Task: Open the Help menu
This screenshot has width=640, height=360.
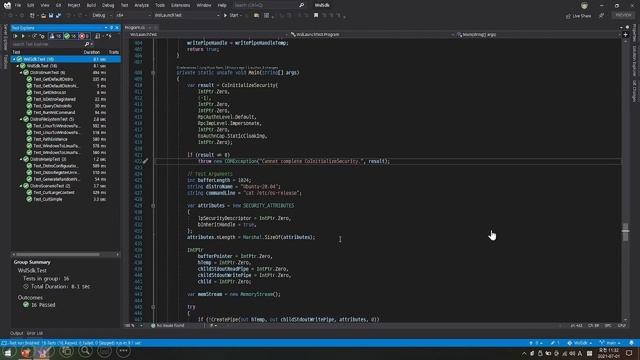Action: tap(222, 5)
